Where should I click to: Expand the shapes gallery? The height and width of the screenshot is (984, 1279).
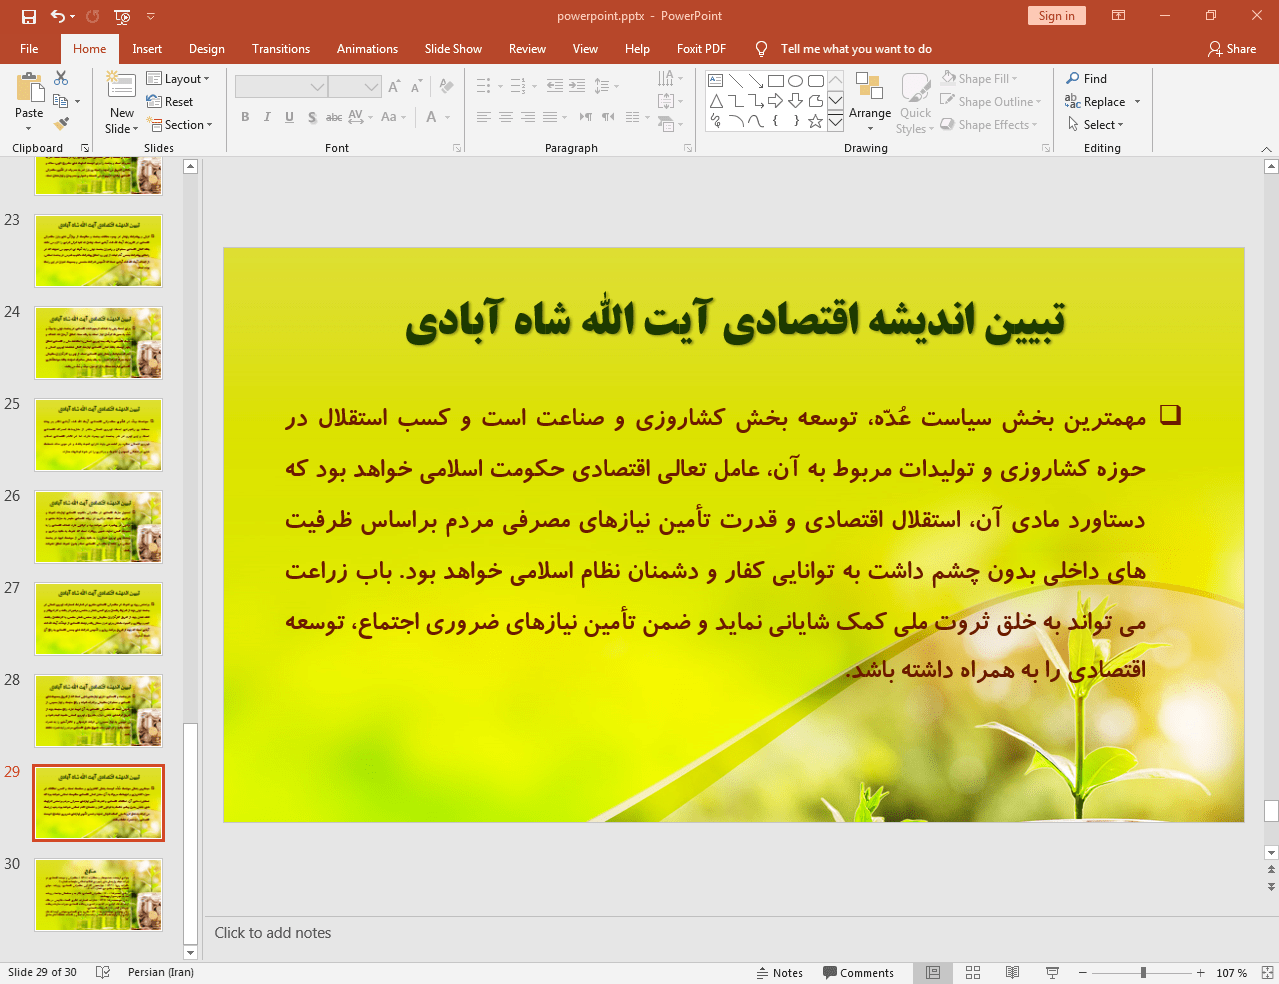click(x=835, y=122)
